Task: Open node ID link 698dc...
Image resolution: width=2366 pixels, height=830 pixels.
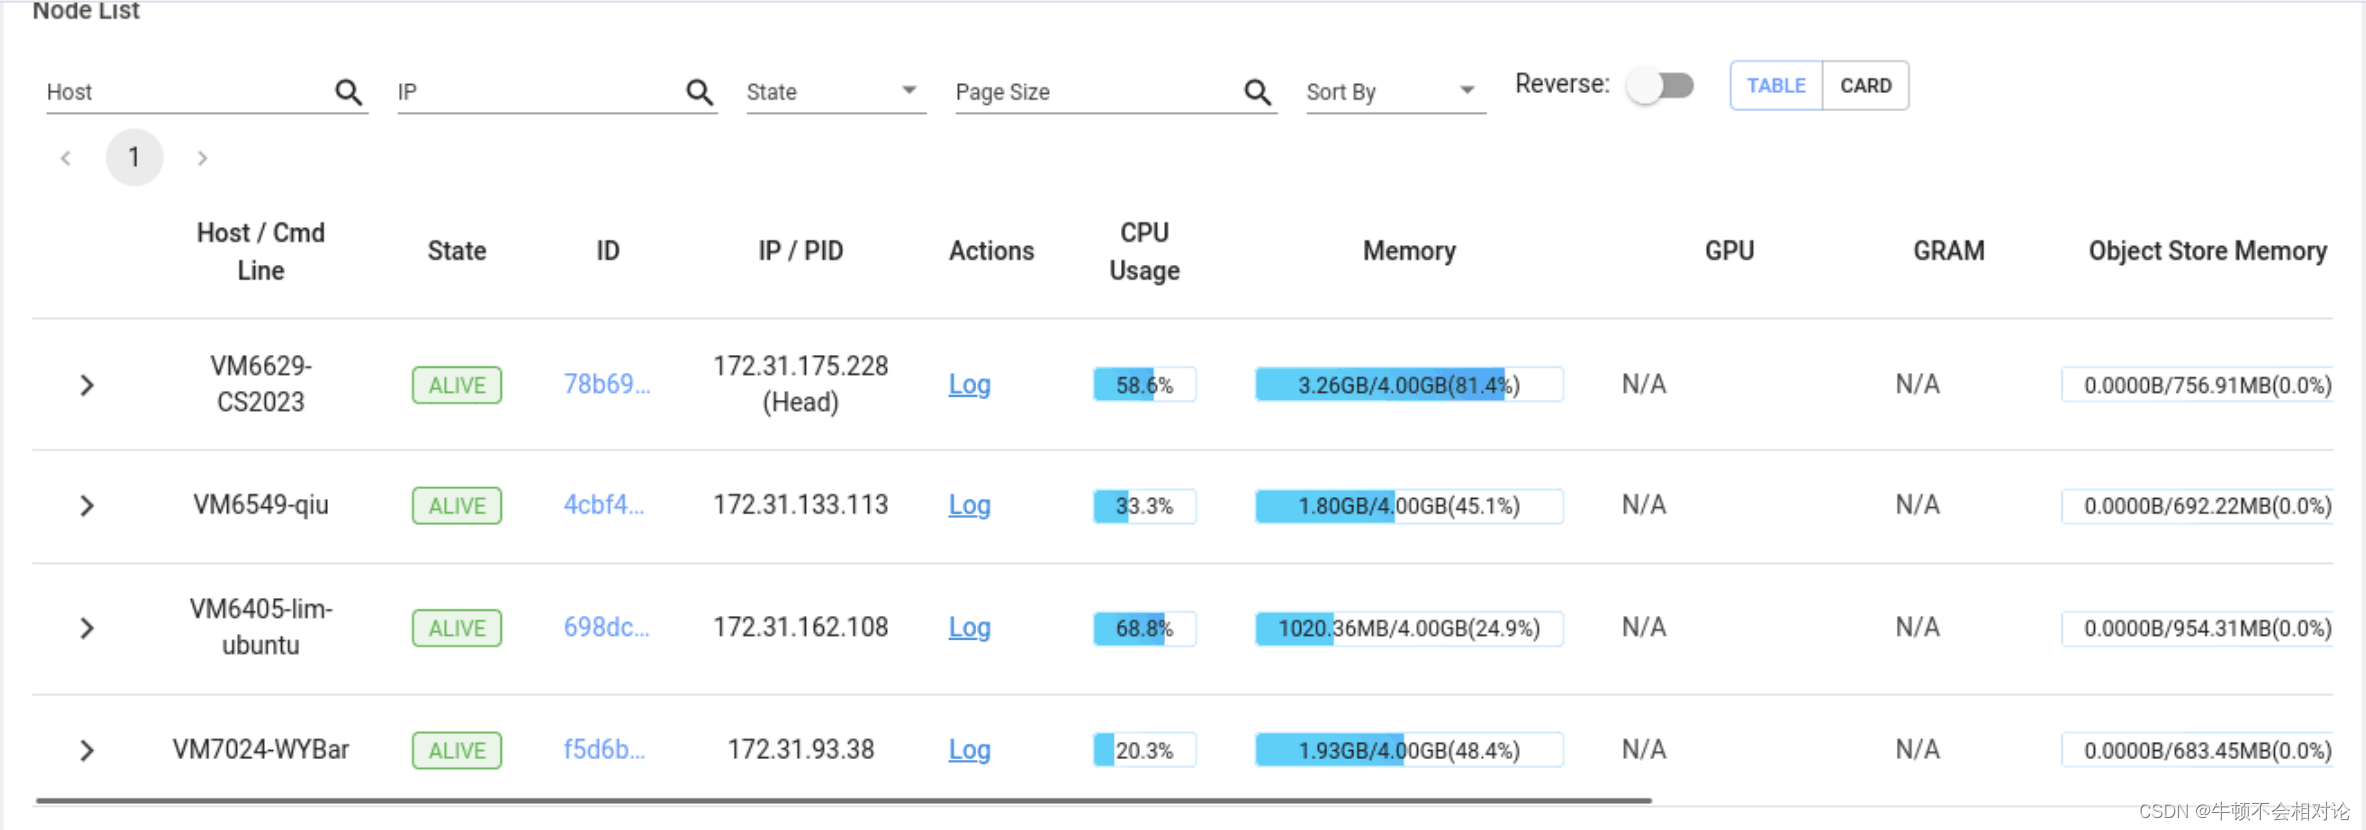Action: [607, 627]
